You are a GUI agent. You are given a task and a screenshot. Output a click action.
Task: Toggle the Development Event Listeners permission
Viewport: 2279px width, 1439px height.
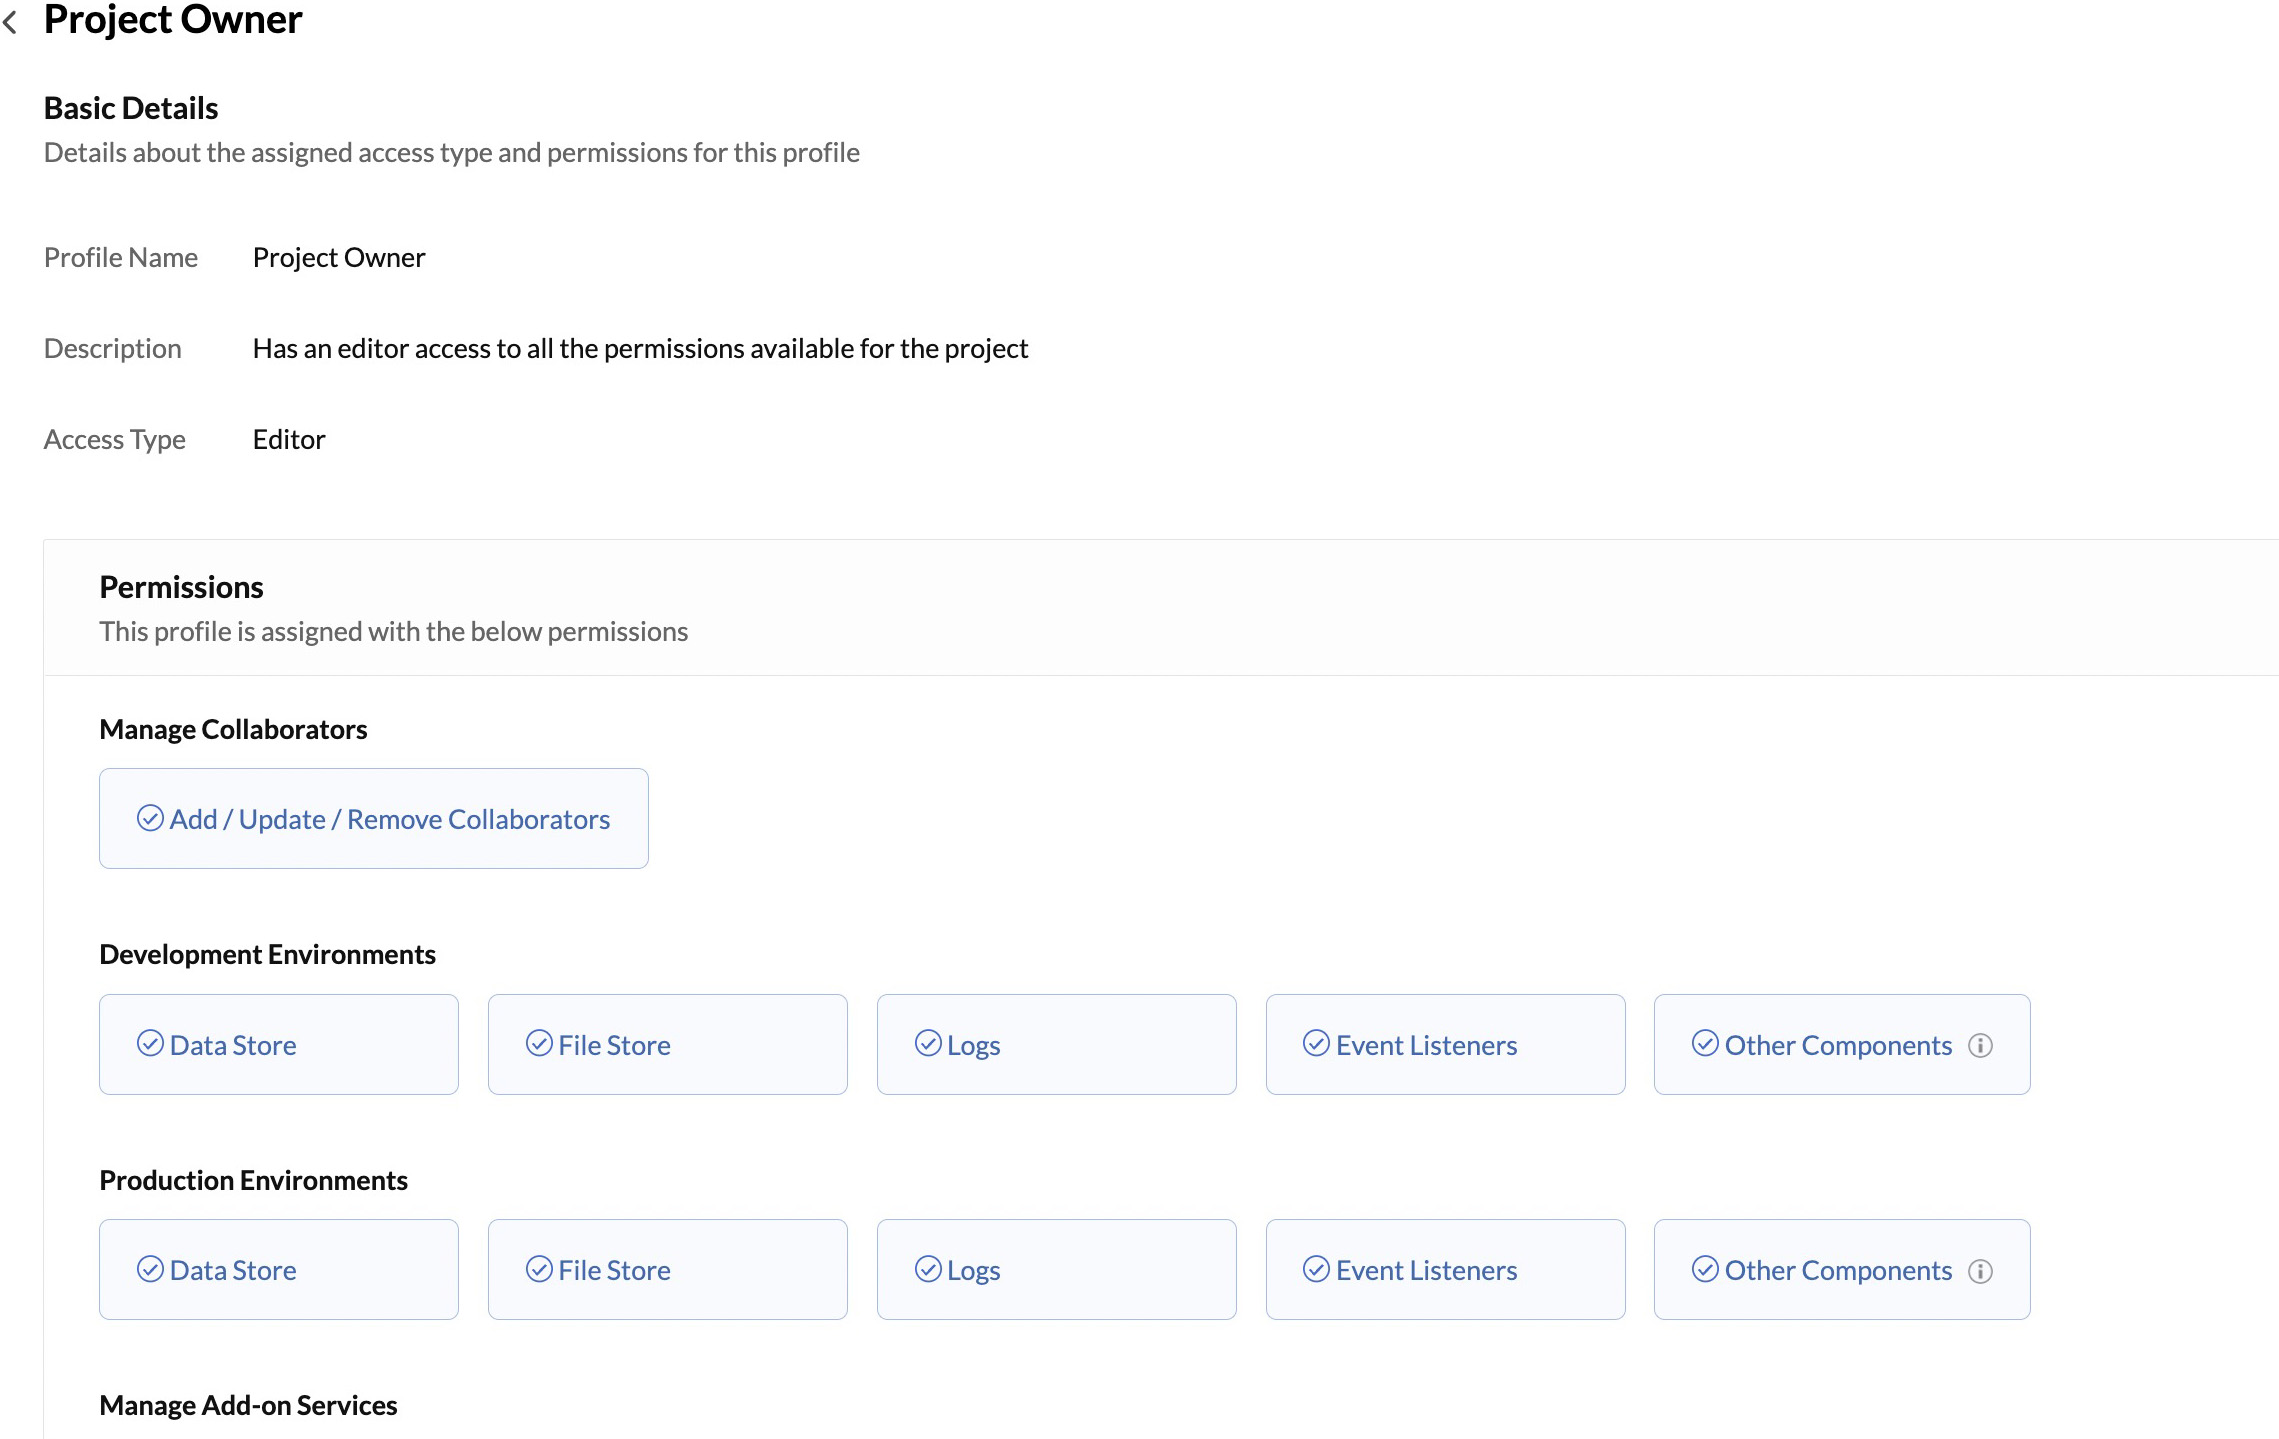tap(1445, 1044)
